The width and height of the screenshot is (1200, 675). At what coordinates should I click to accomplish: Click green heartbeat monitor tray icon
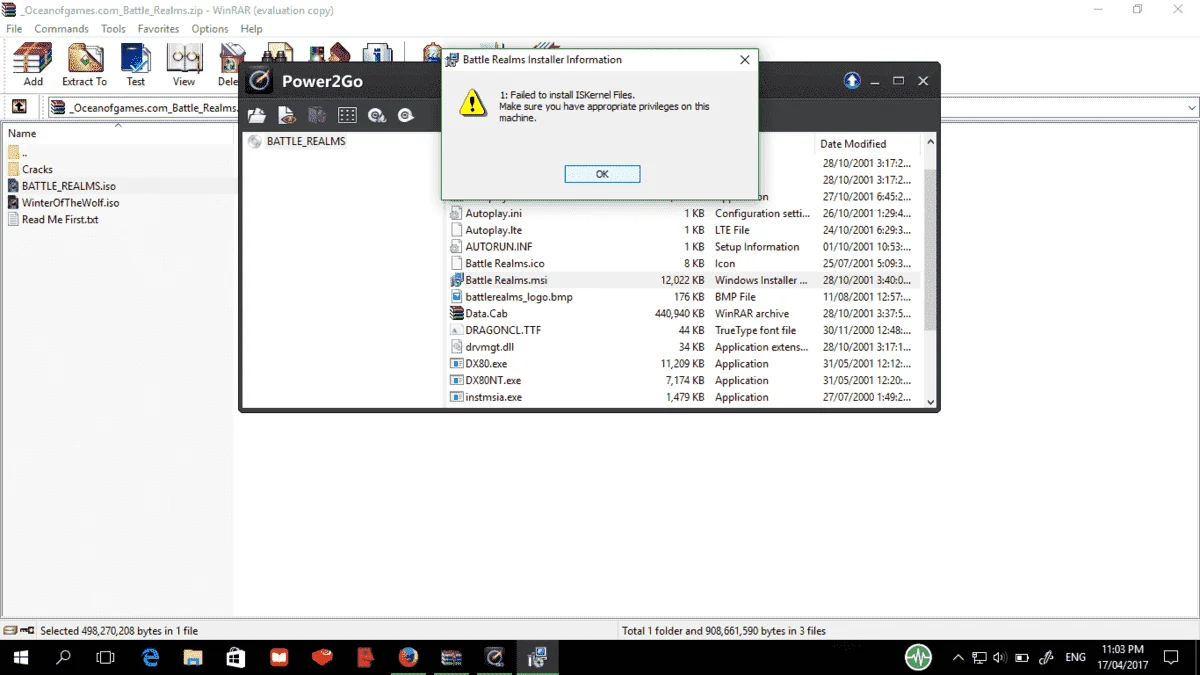click(x=918, y=657)
